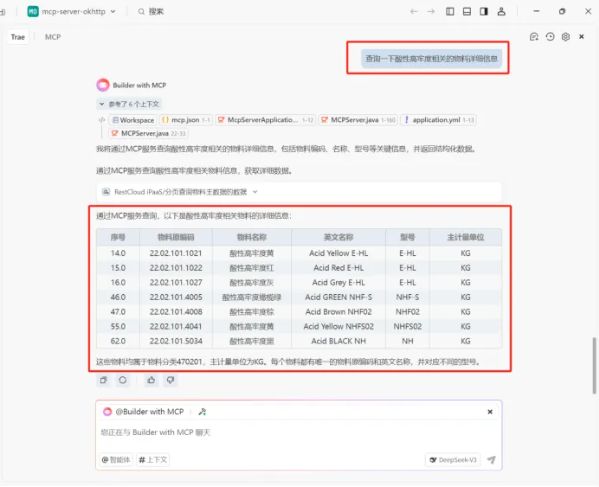Open chat history clock icon
This screenshot has height=487, width=599.
point(550,37)
